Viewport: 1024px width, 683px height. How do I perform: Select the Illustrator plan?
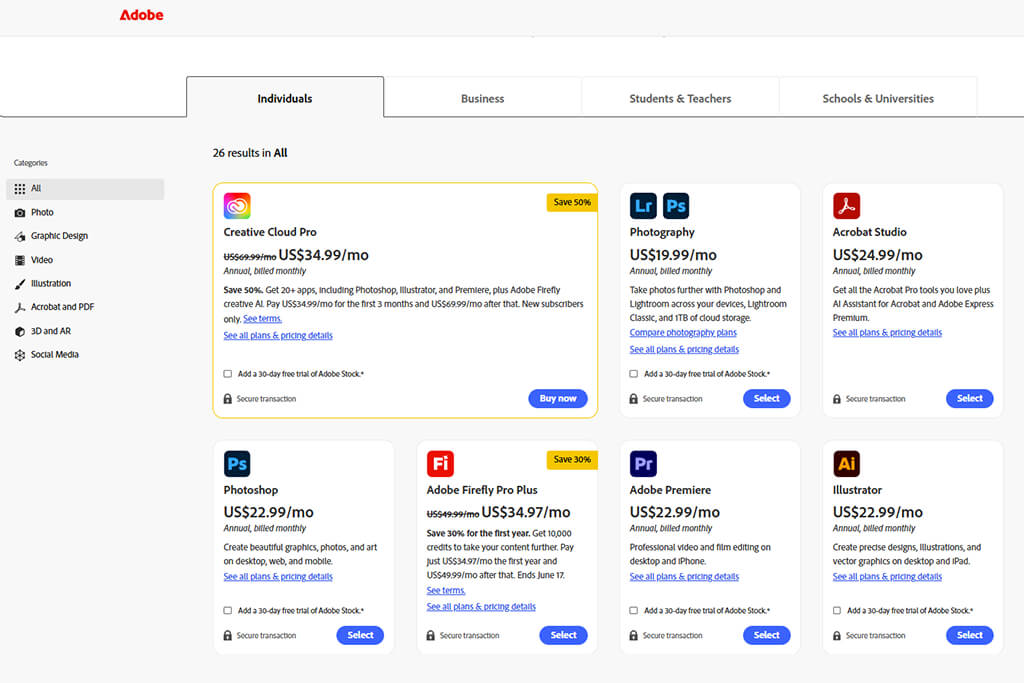click(x=970, y=635)
